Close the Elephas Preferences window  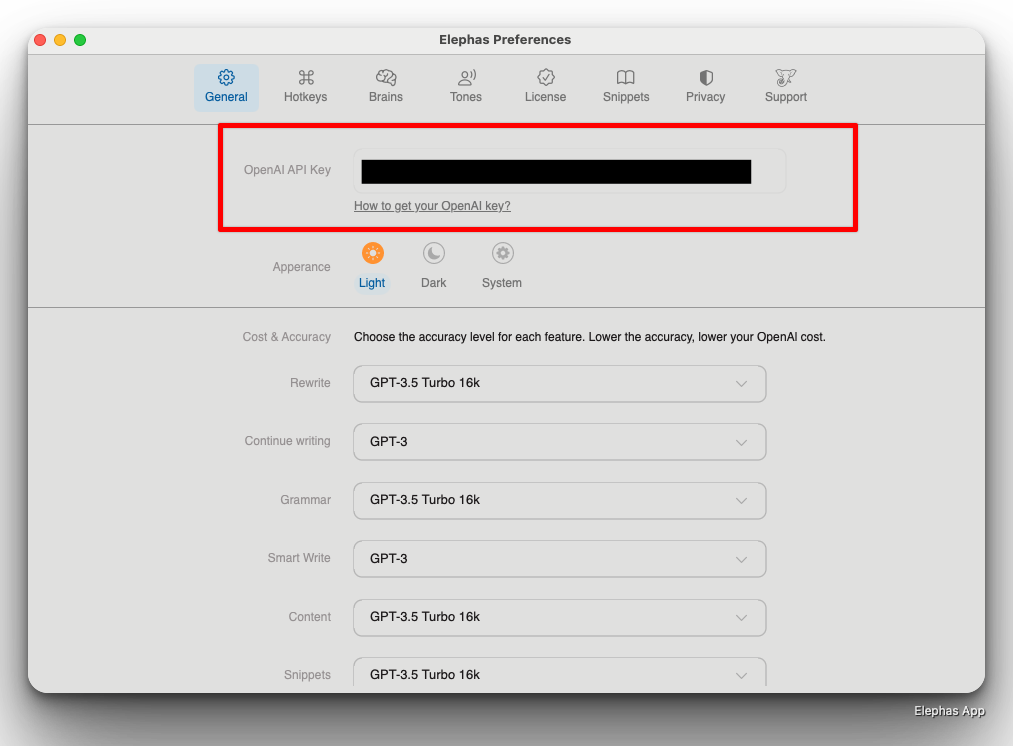pyautogui.click(x=40, y=40)
